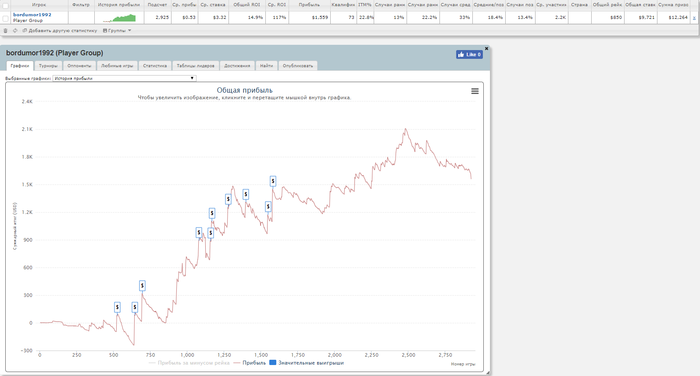Remove the row with the x link
The height and width of the screenshot is (376, 700).
coord(694,17)
